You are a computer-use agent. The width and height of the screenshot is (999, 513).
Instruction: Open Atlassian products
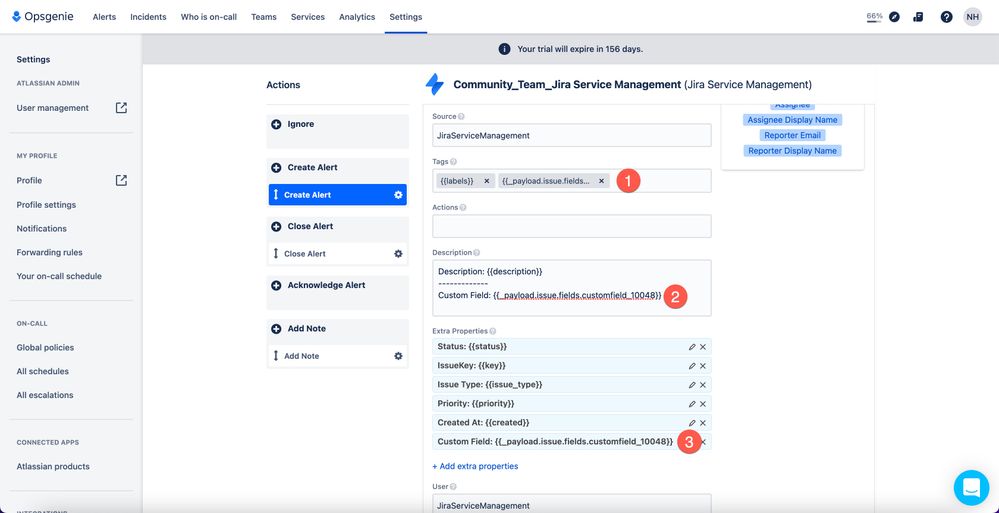[x=53, y=466]
